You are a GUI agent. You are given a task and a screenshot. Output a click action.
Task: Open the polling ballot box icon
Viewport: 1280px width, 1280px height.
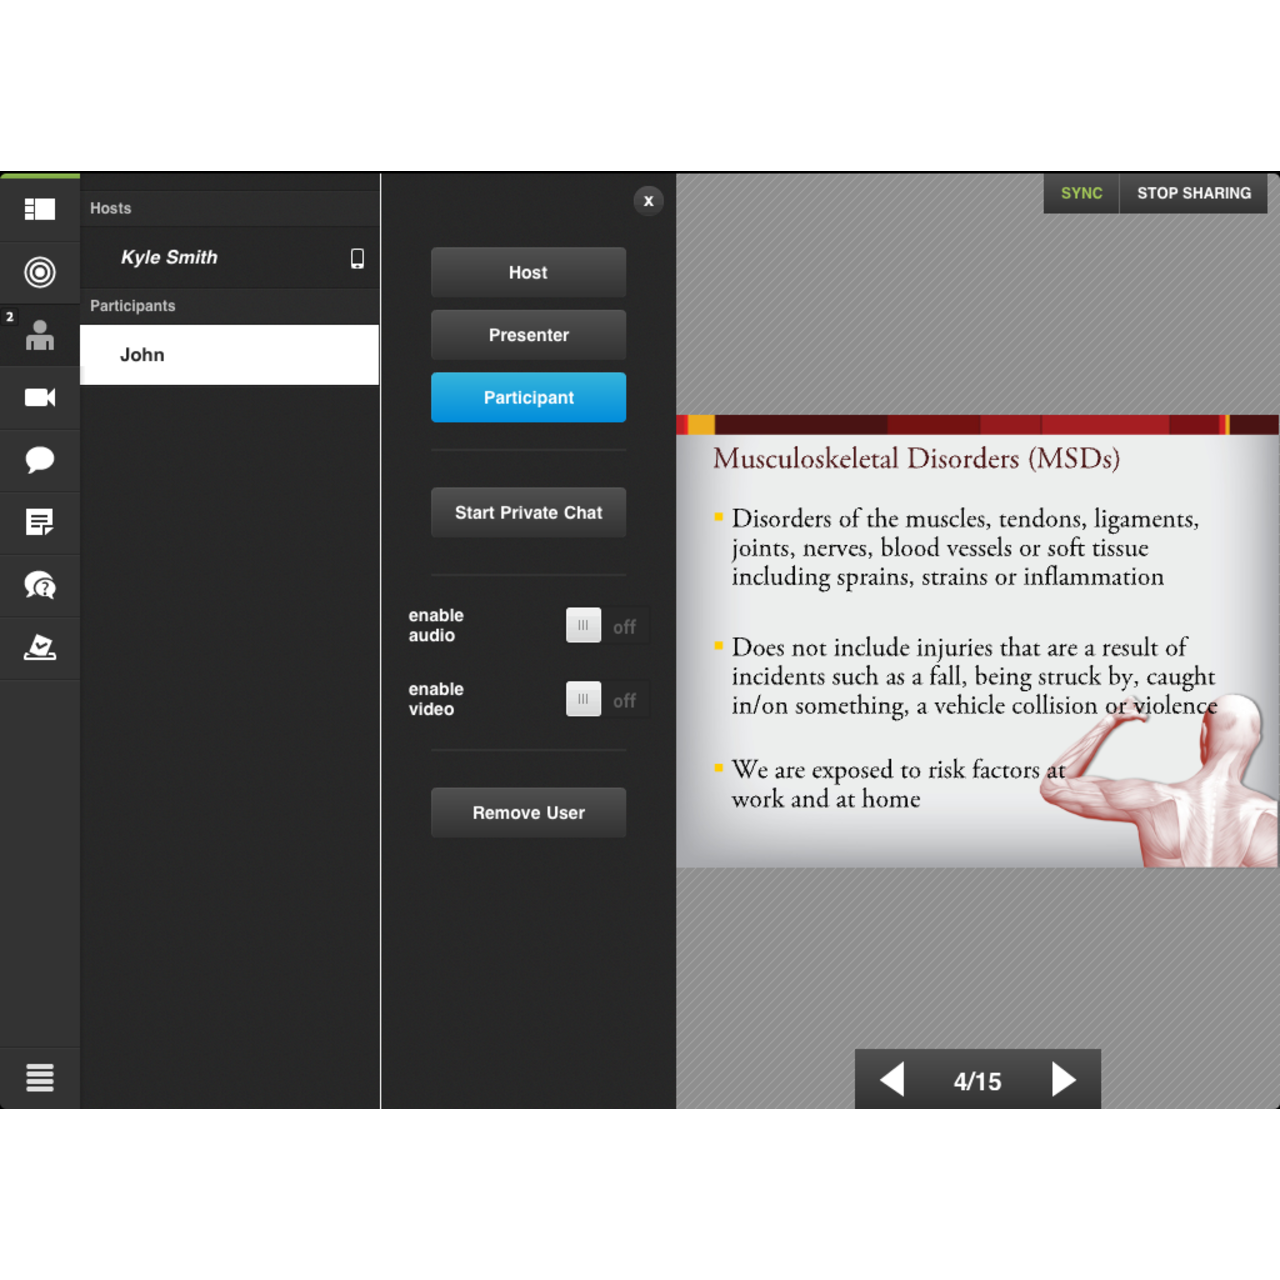point(40,648)
